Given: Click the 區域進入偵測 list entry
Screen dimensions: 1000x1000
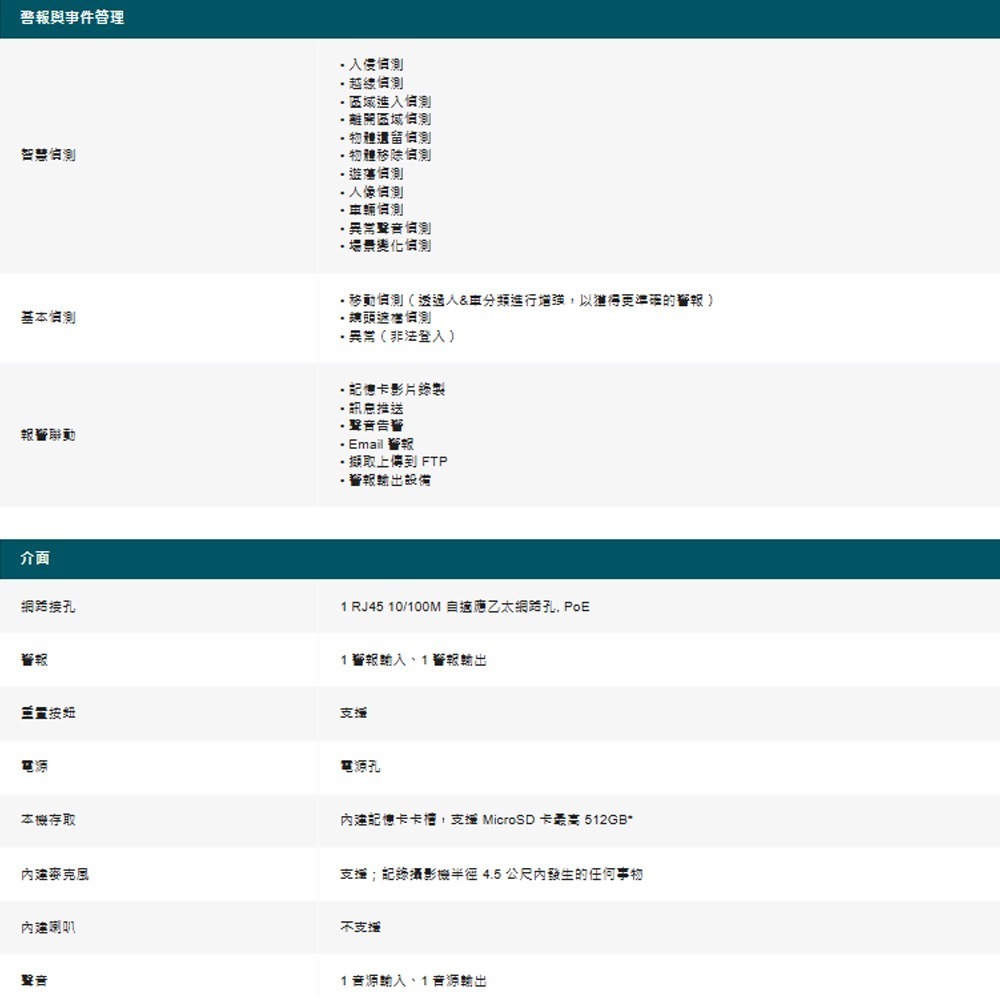Looking at the screenshot, I should point(390,101).
